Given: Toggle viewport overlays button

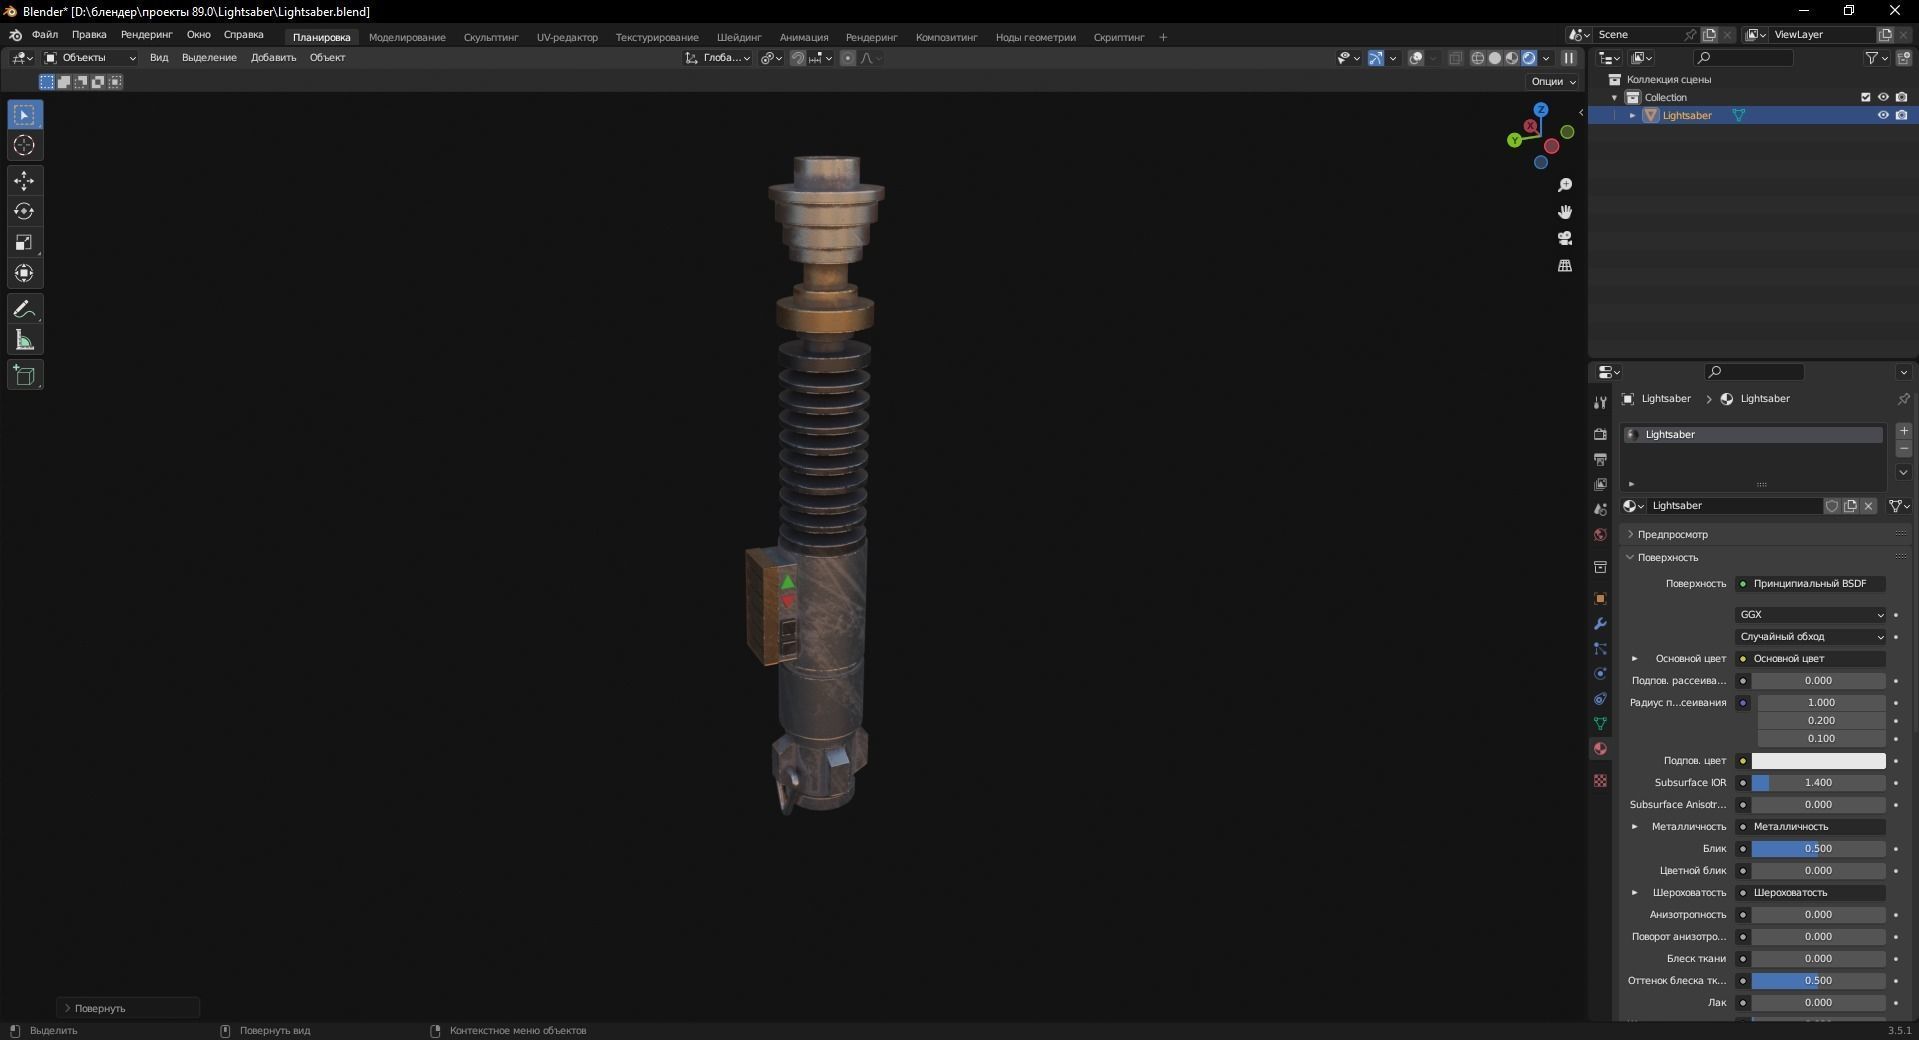Looking at the screenshot, I should (1416, 58).
